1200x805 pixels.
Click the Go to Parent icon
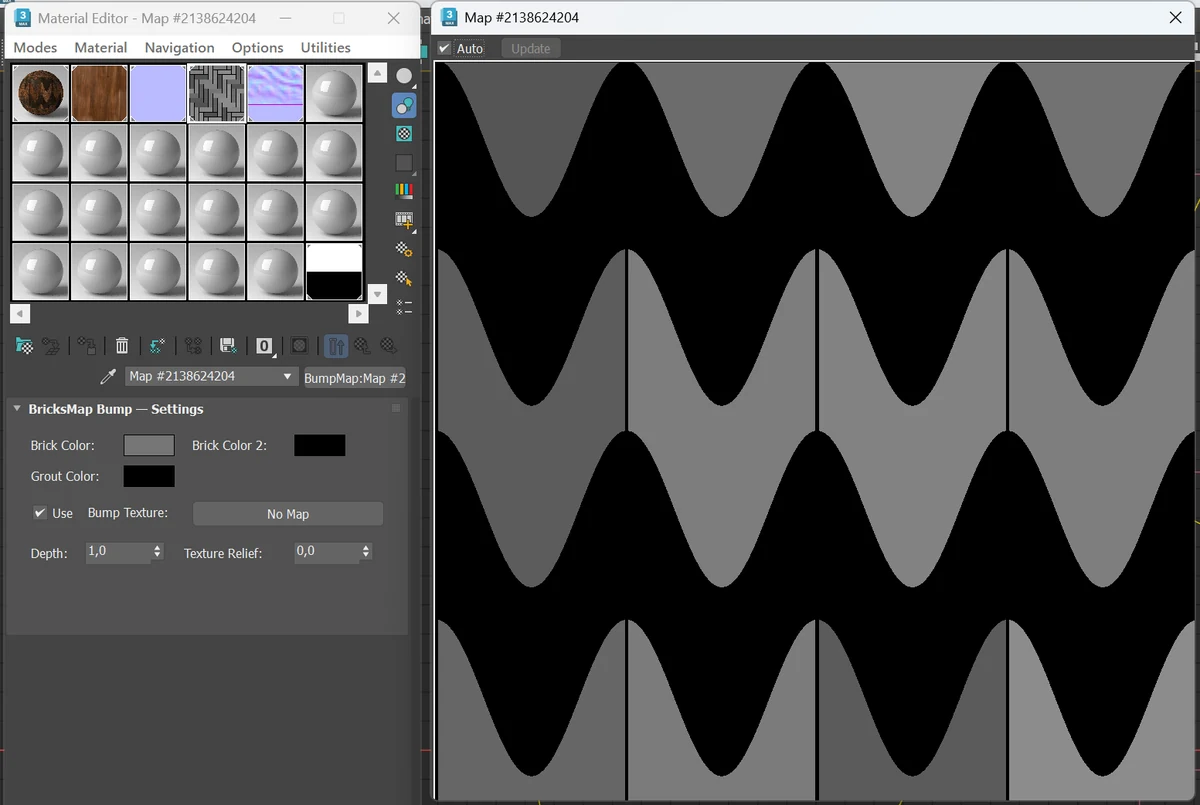pyautogui.click(x=362, y=346)
